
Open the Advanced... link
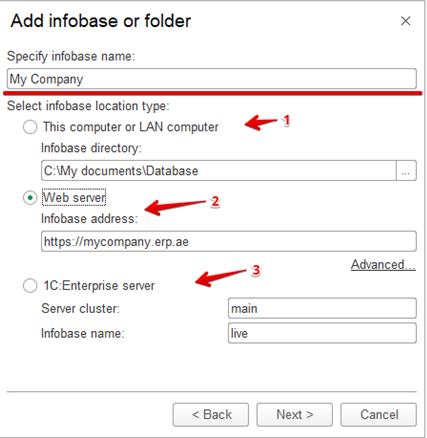(383, 265)
